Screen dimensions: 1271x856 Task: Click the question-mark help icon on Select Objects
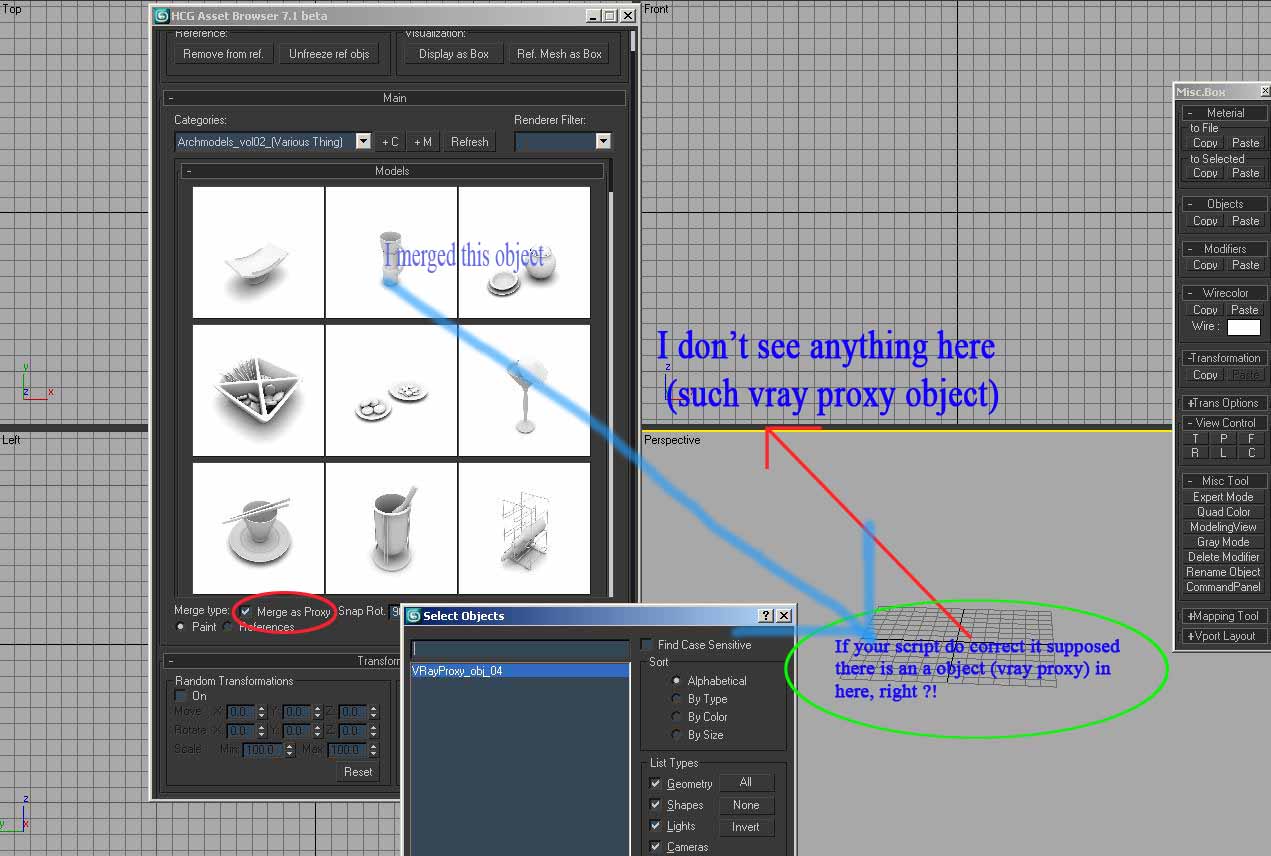pos(765,616)
